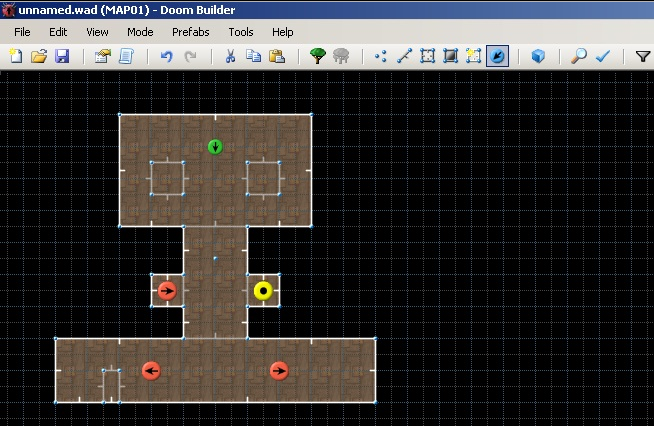Open the script editor scroll icon
The width and height of the screenshot is (654, 426).
tap(126, 55)
